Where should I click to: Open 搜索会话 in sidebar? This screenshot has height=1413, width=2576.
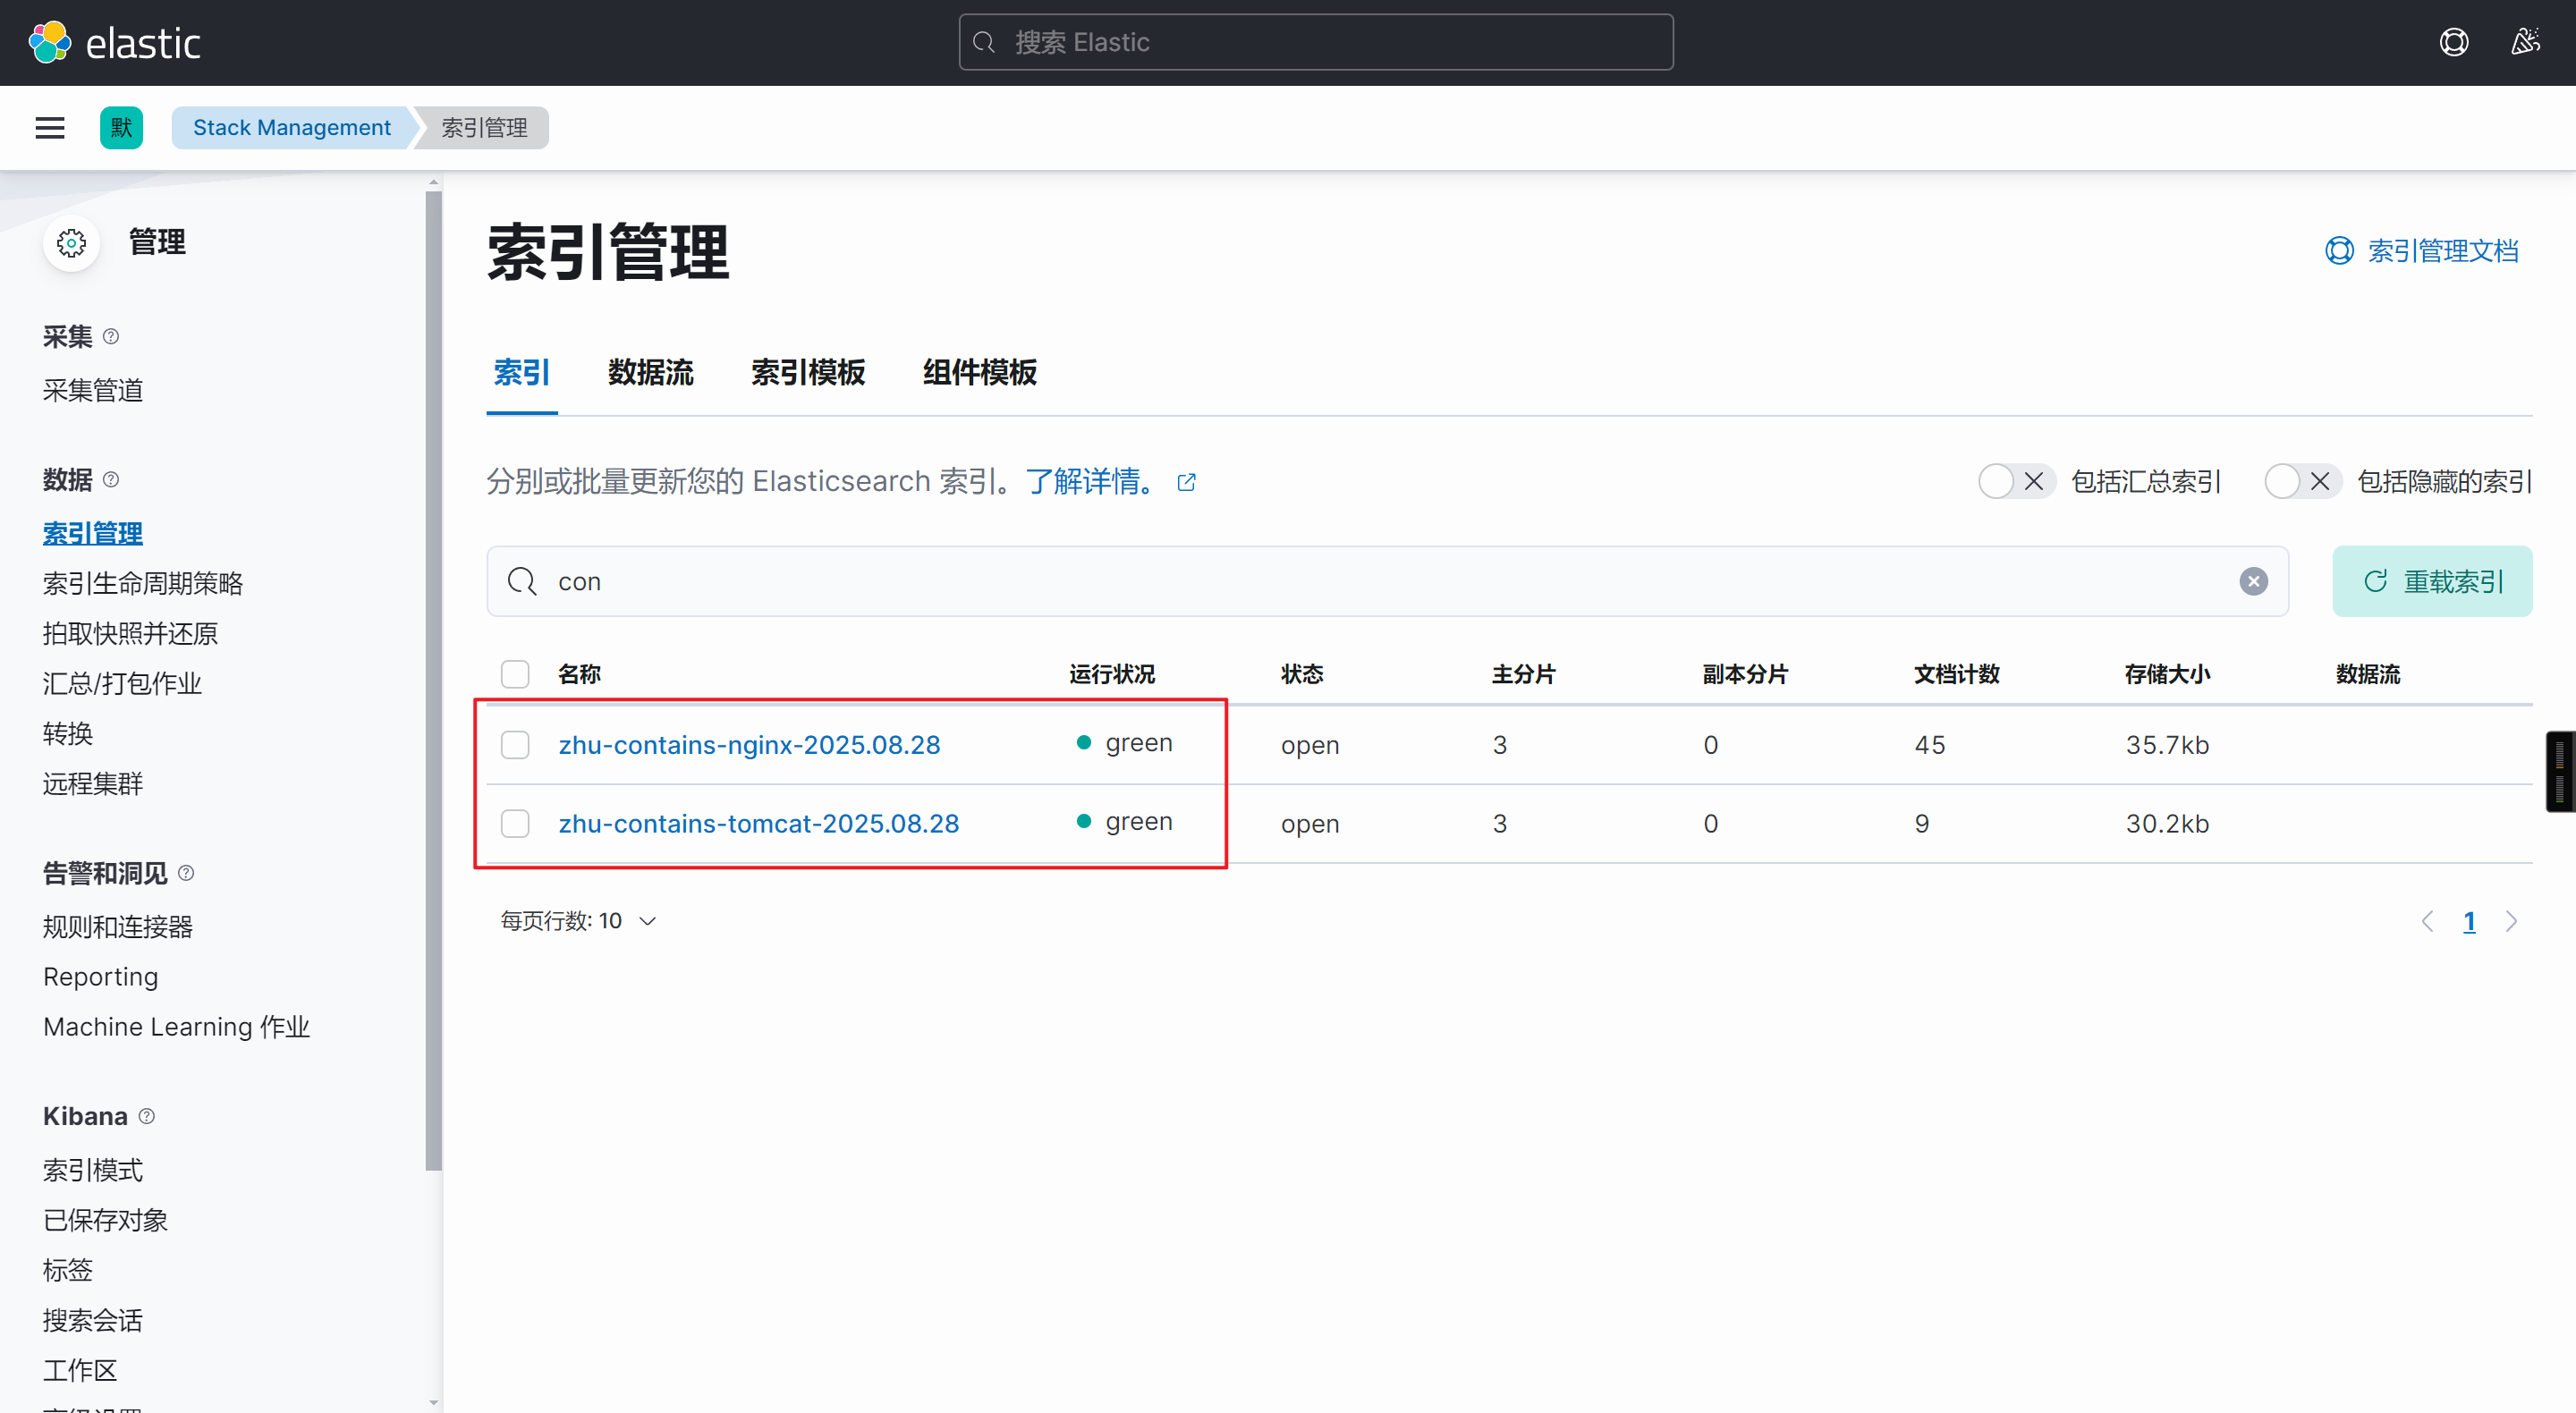point(93,1320)
